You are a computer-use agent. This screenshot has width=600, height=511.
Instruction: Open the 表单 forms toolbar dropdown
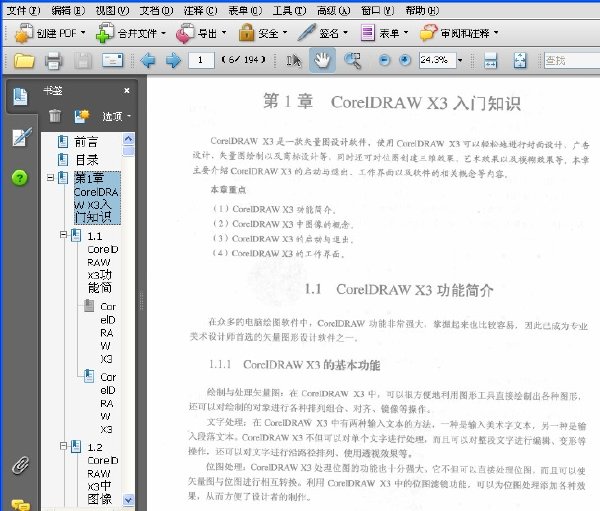[x=385, y=33]
